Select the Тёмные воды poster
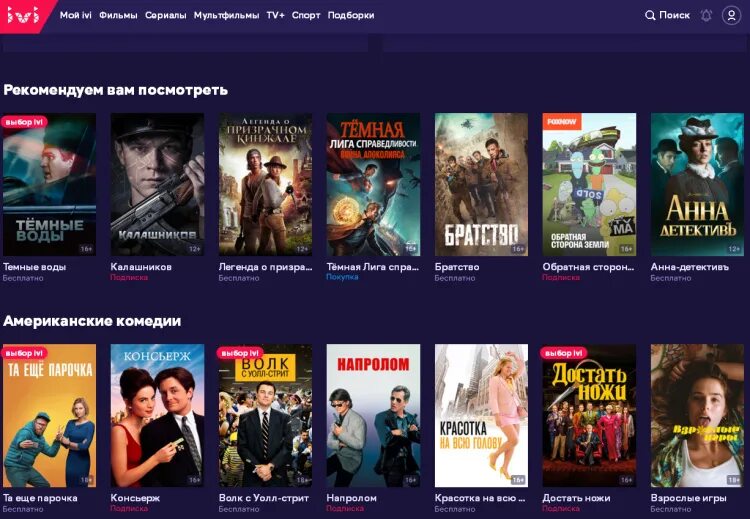The width and height of the screenshot is (750, 519). pos(49,184)
